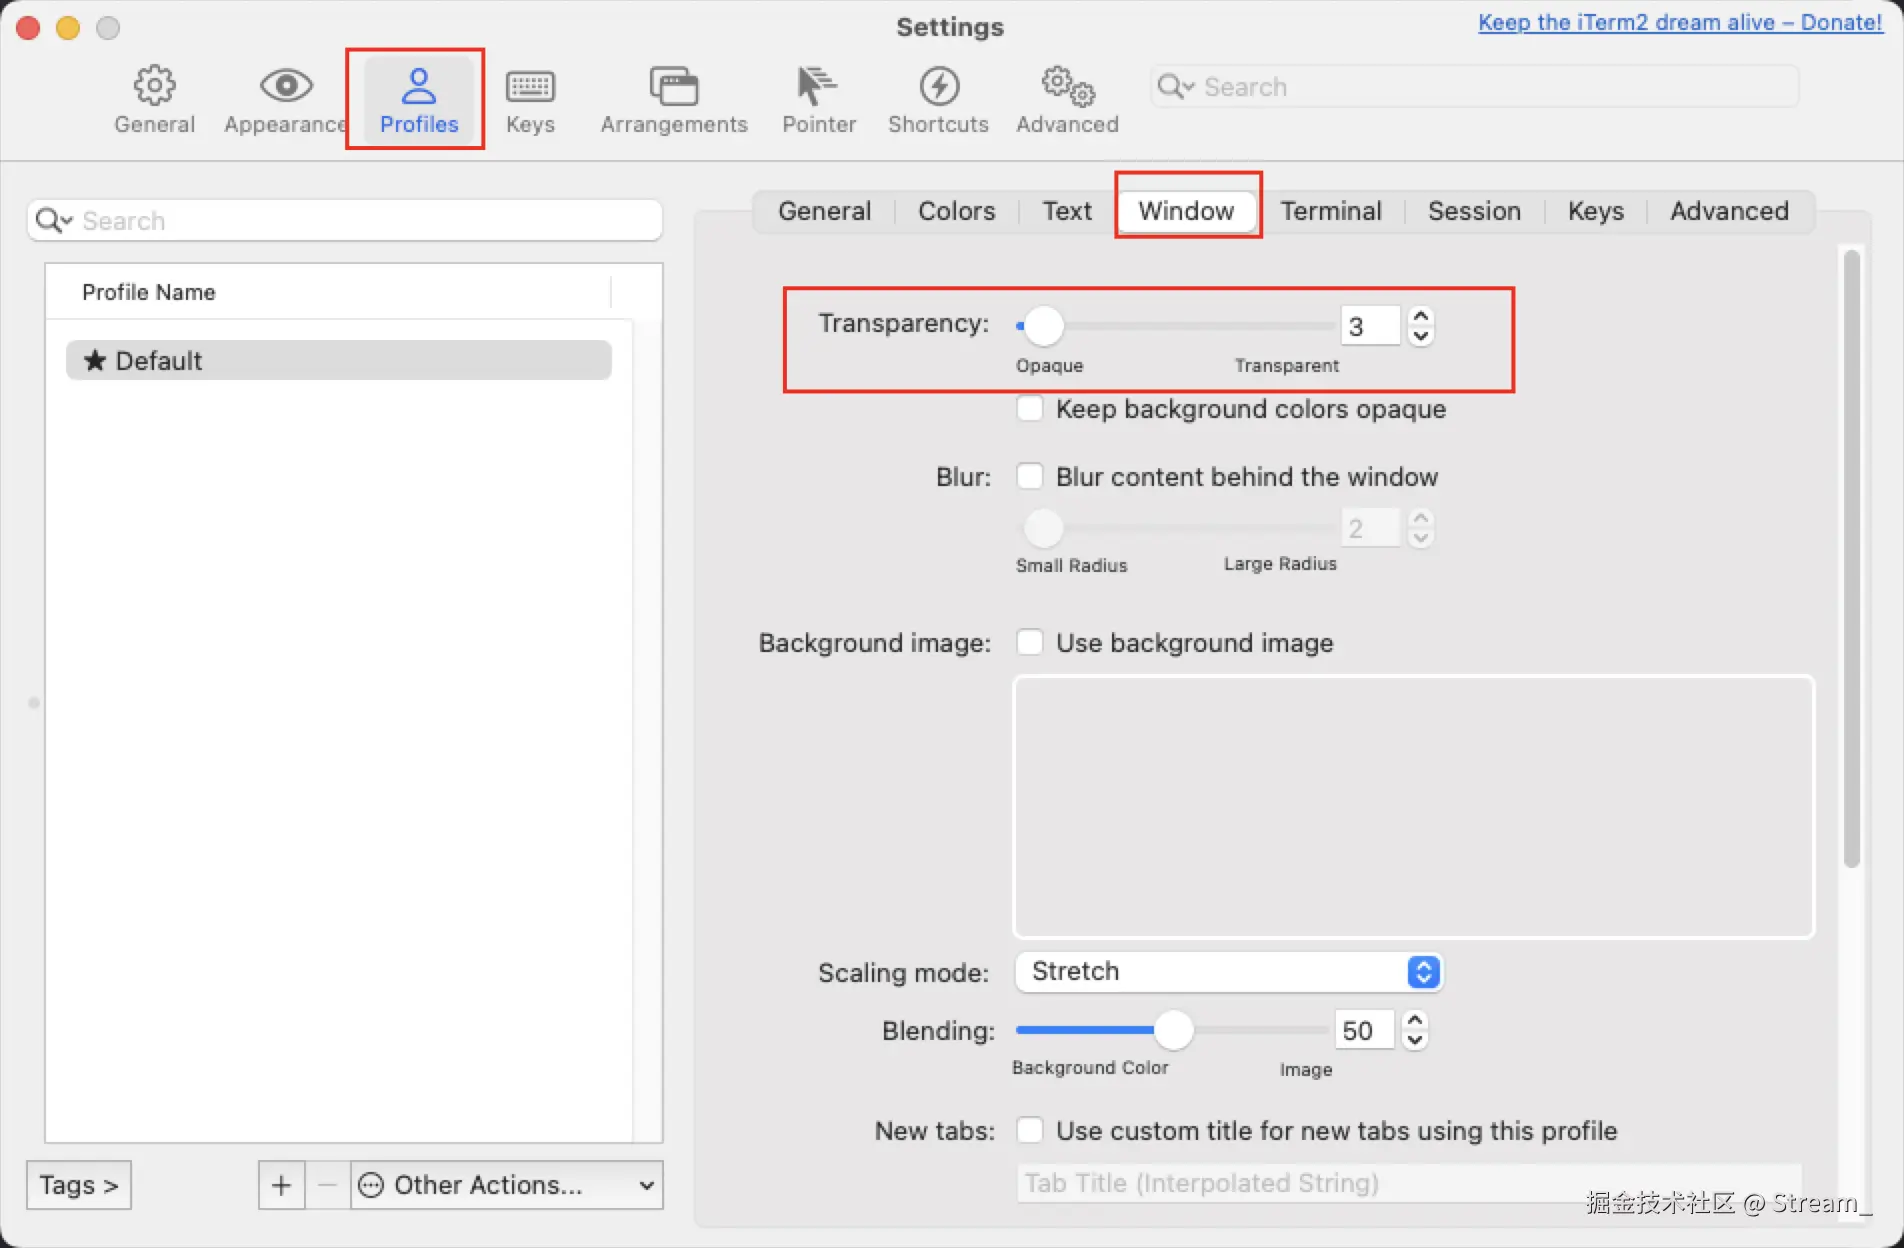Click the Blending value field
Image resolution: width=1904 pixels, height=1248 pixels.
(1364, 1030)
